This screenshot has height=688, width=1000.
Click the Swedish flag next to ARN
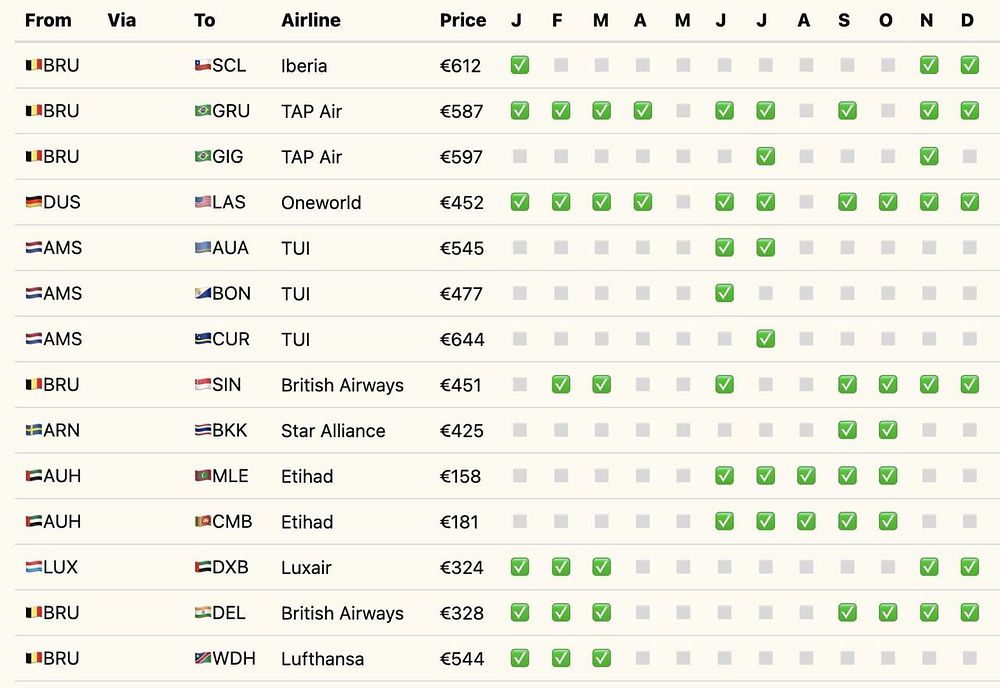(33, 431)
